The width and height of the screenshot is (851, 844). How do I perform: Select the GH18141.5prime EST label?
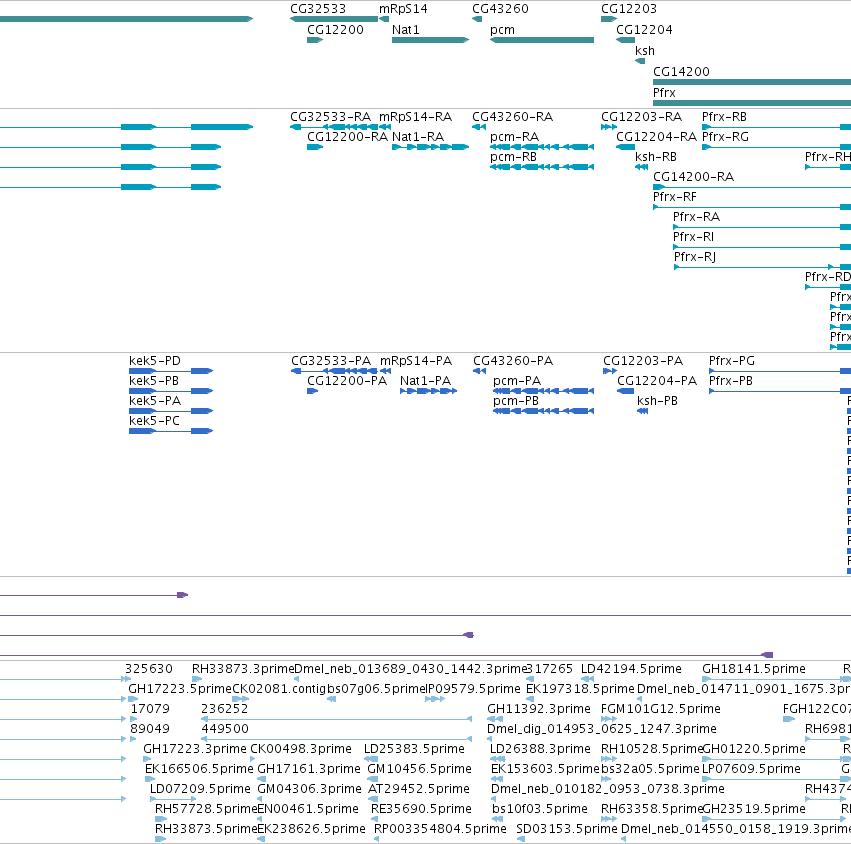tap(754, 669)
